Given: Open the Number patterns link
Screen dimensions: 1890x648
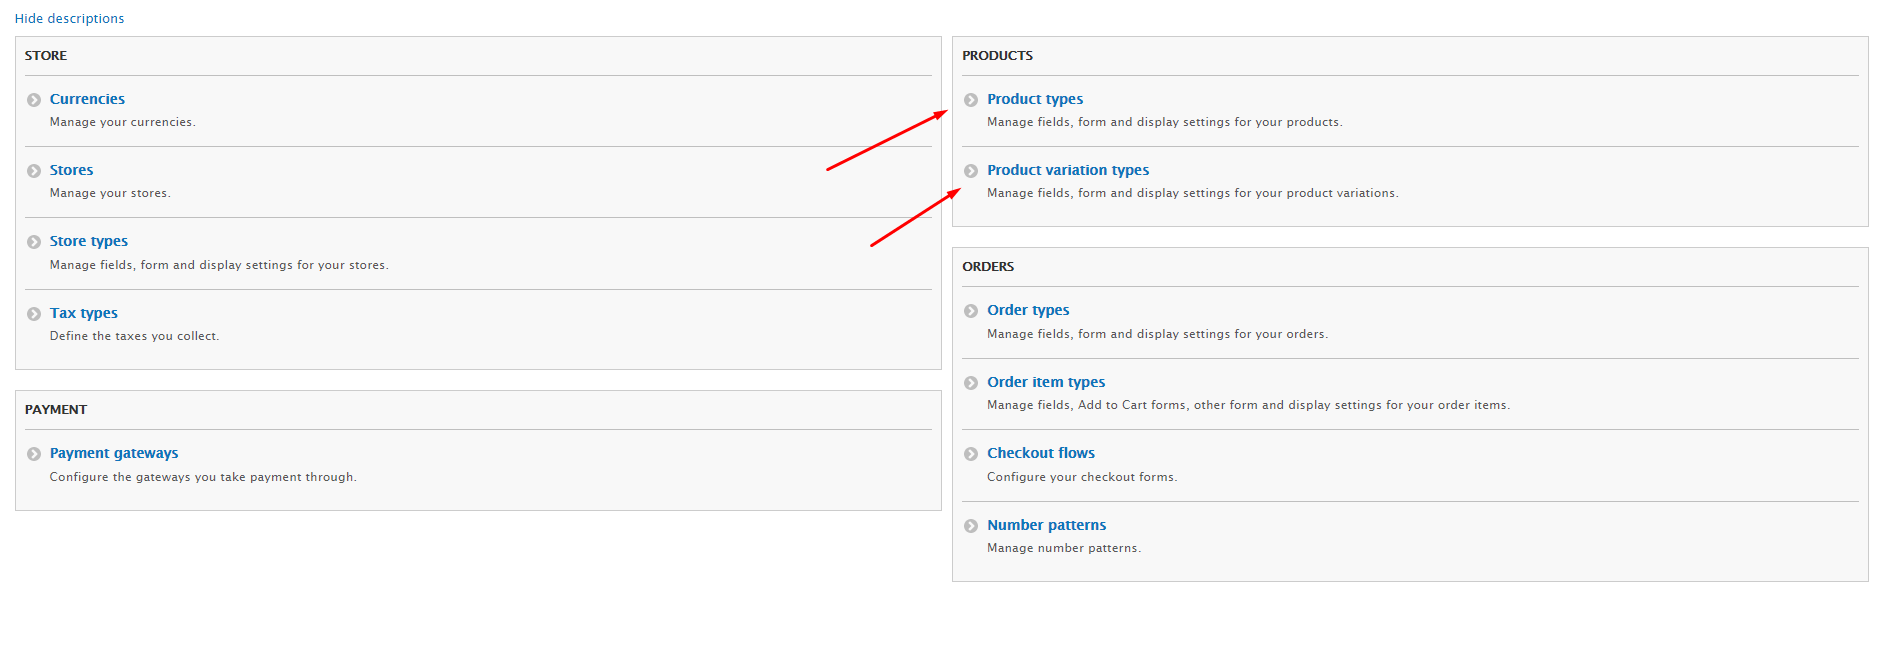Looking at the screenshot, I should [1046, 525].
